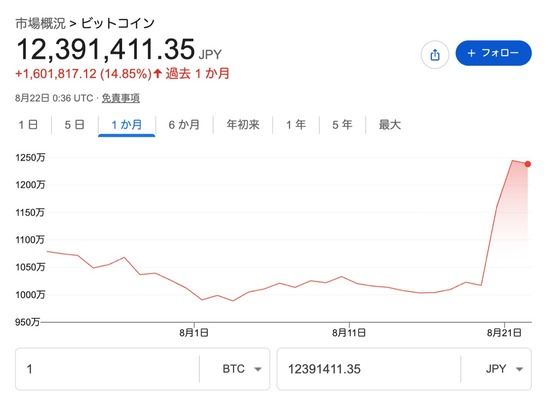The image size is (550, 396).
Task: Switch to the 1日 range tab
Action: tap(28, 125)
